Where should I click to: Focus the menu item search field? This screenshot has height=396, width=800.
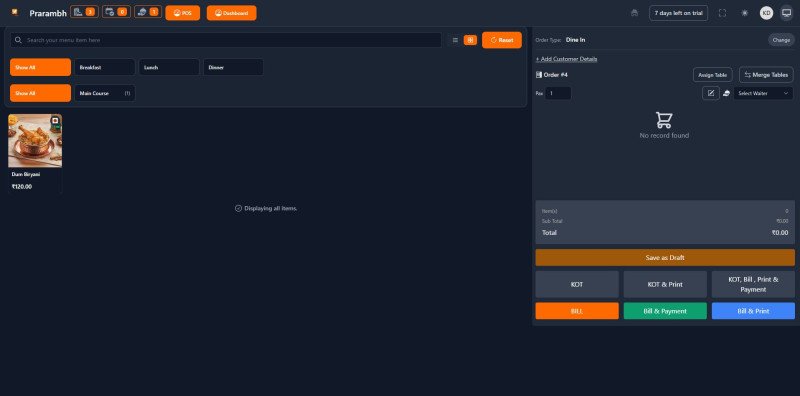point(226,40)
